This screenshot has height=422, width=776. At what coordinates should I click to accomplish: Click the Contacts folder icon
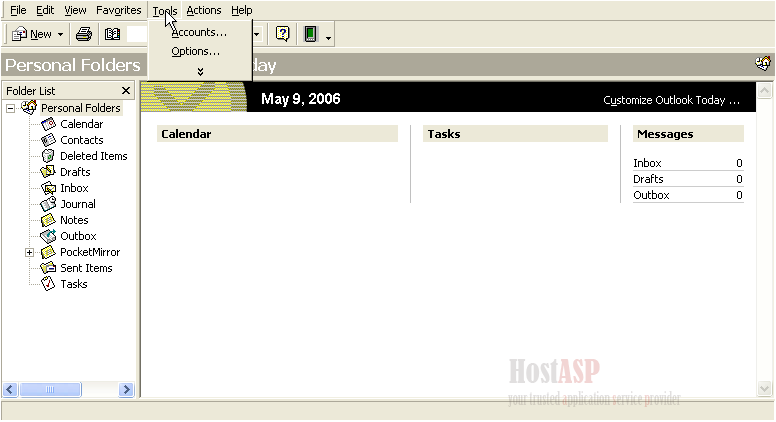[x=48, y=140]
